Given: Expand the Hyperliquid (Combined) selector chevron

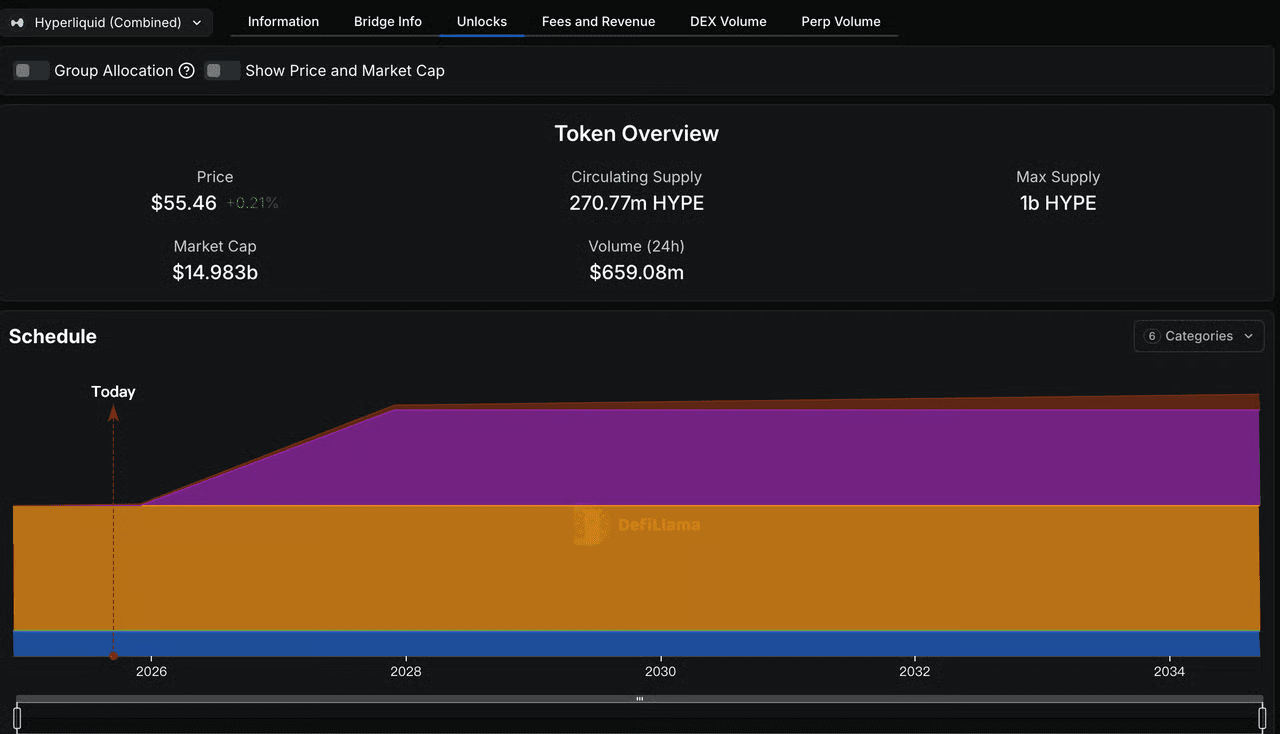Looking at the screenshot, I should coord(197,22).
